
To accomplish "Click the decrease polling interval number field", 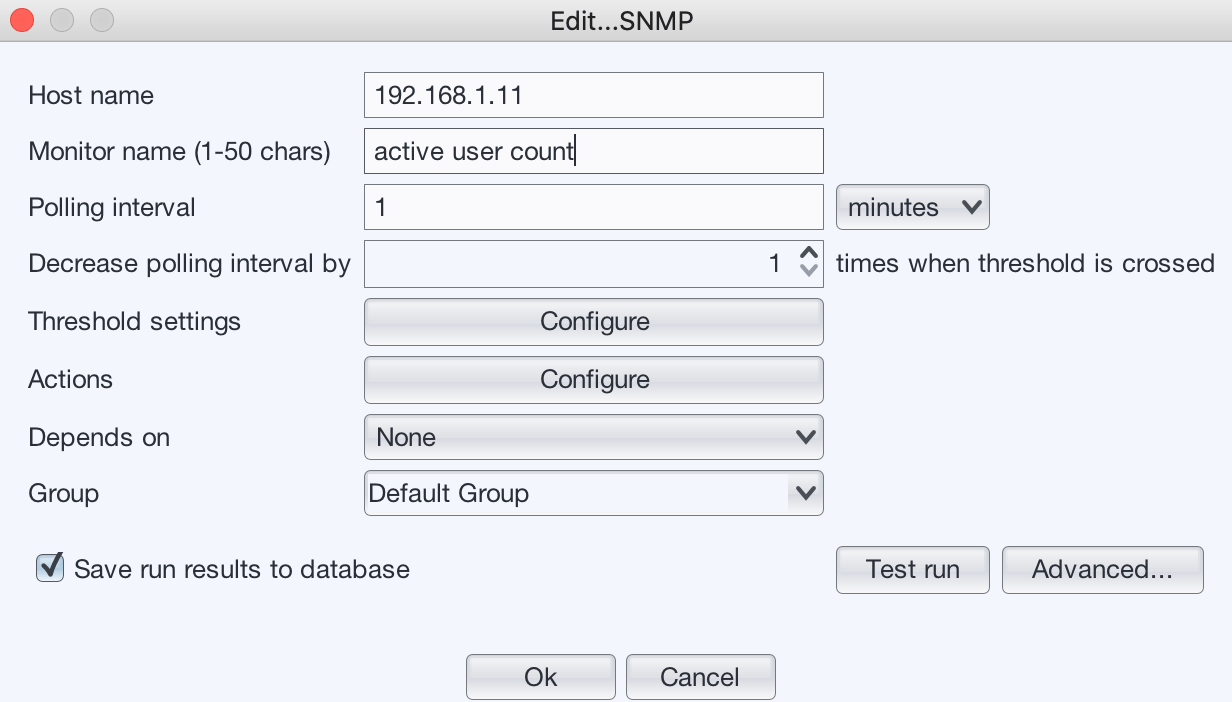I will (x=580, y=263).
